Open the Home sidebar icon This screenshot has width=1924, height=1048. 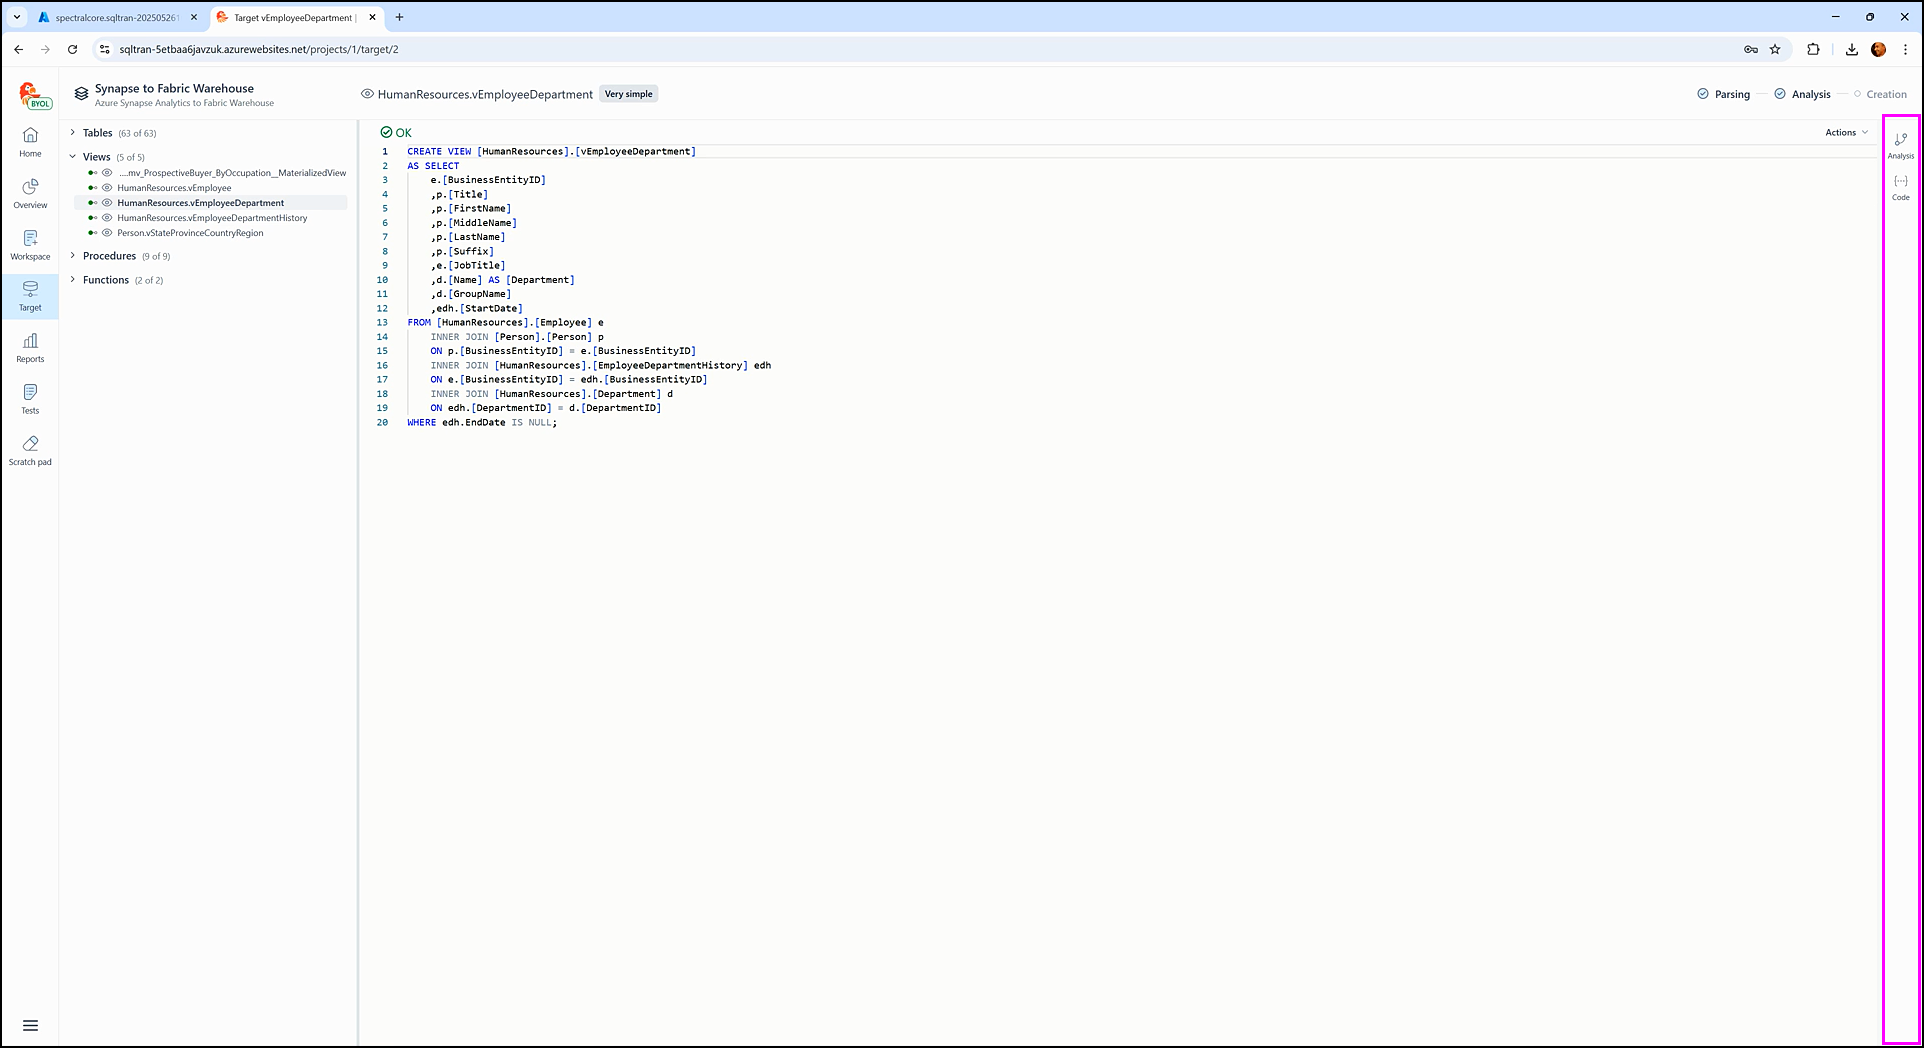click(x=30, y=141)
